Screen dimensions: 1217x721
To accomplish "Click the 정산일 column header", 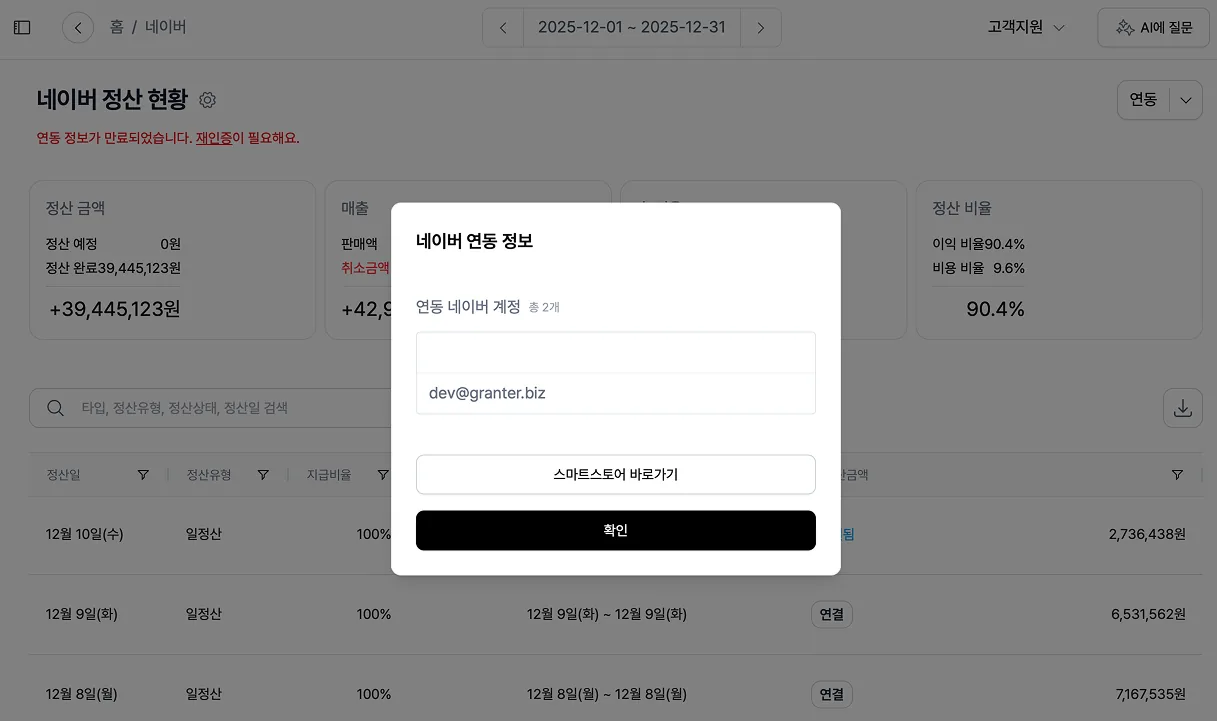I will tap(63, 475).
